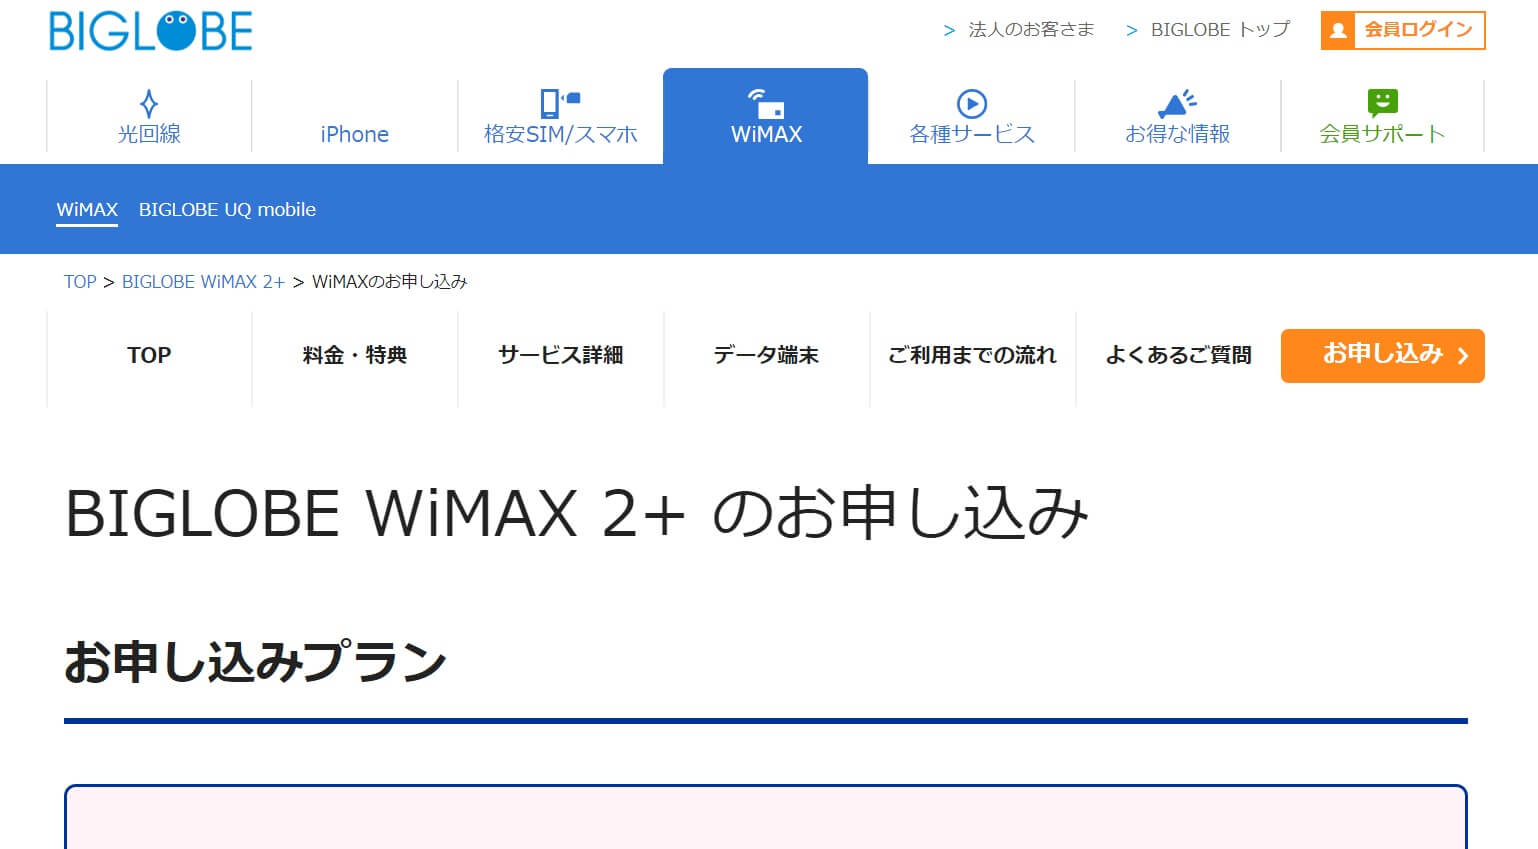The width and height of the screenshot is (1538, 849).
Task: Open the iPhone navigation tab
Action: (354, 116)
